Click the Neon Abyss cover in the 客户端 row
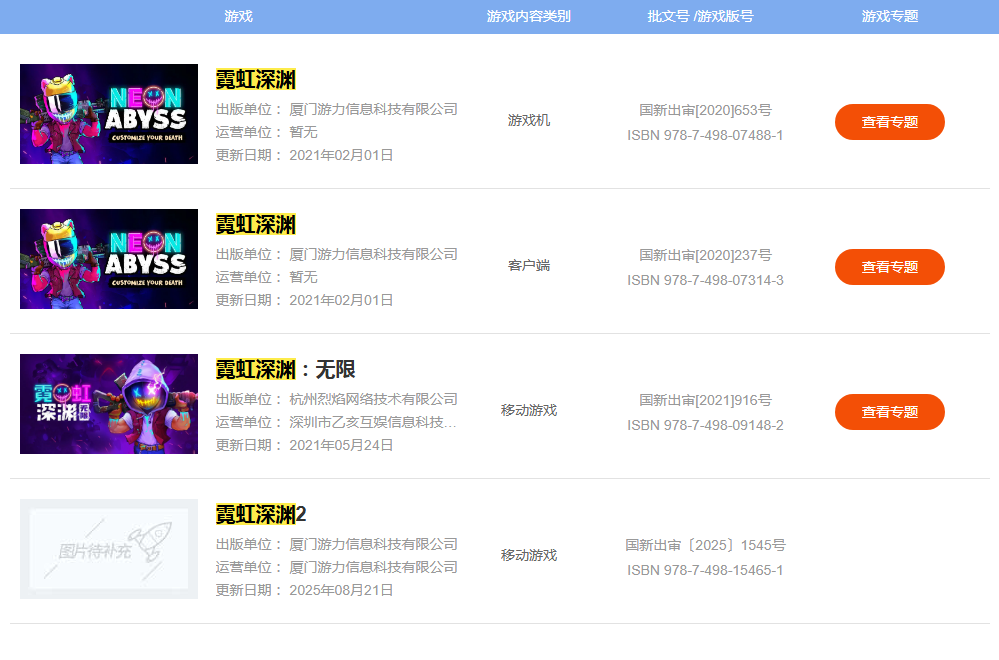 pyautogui.click(x=109, y=259)
